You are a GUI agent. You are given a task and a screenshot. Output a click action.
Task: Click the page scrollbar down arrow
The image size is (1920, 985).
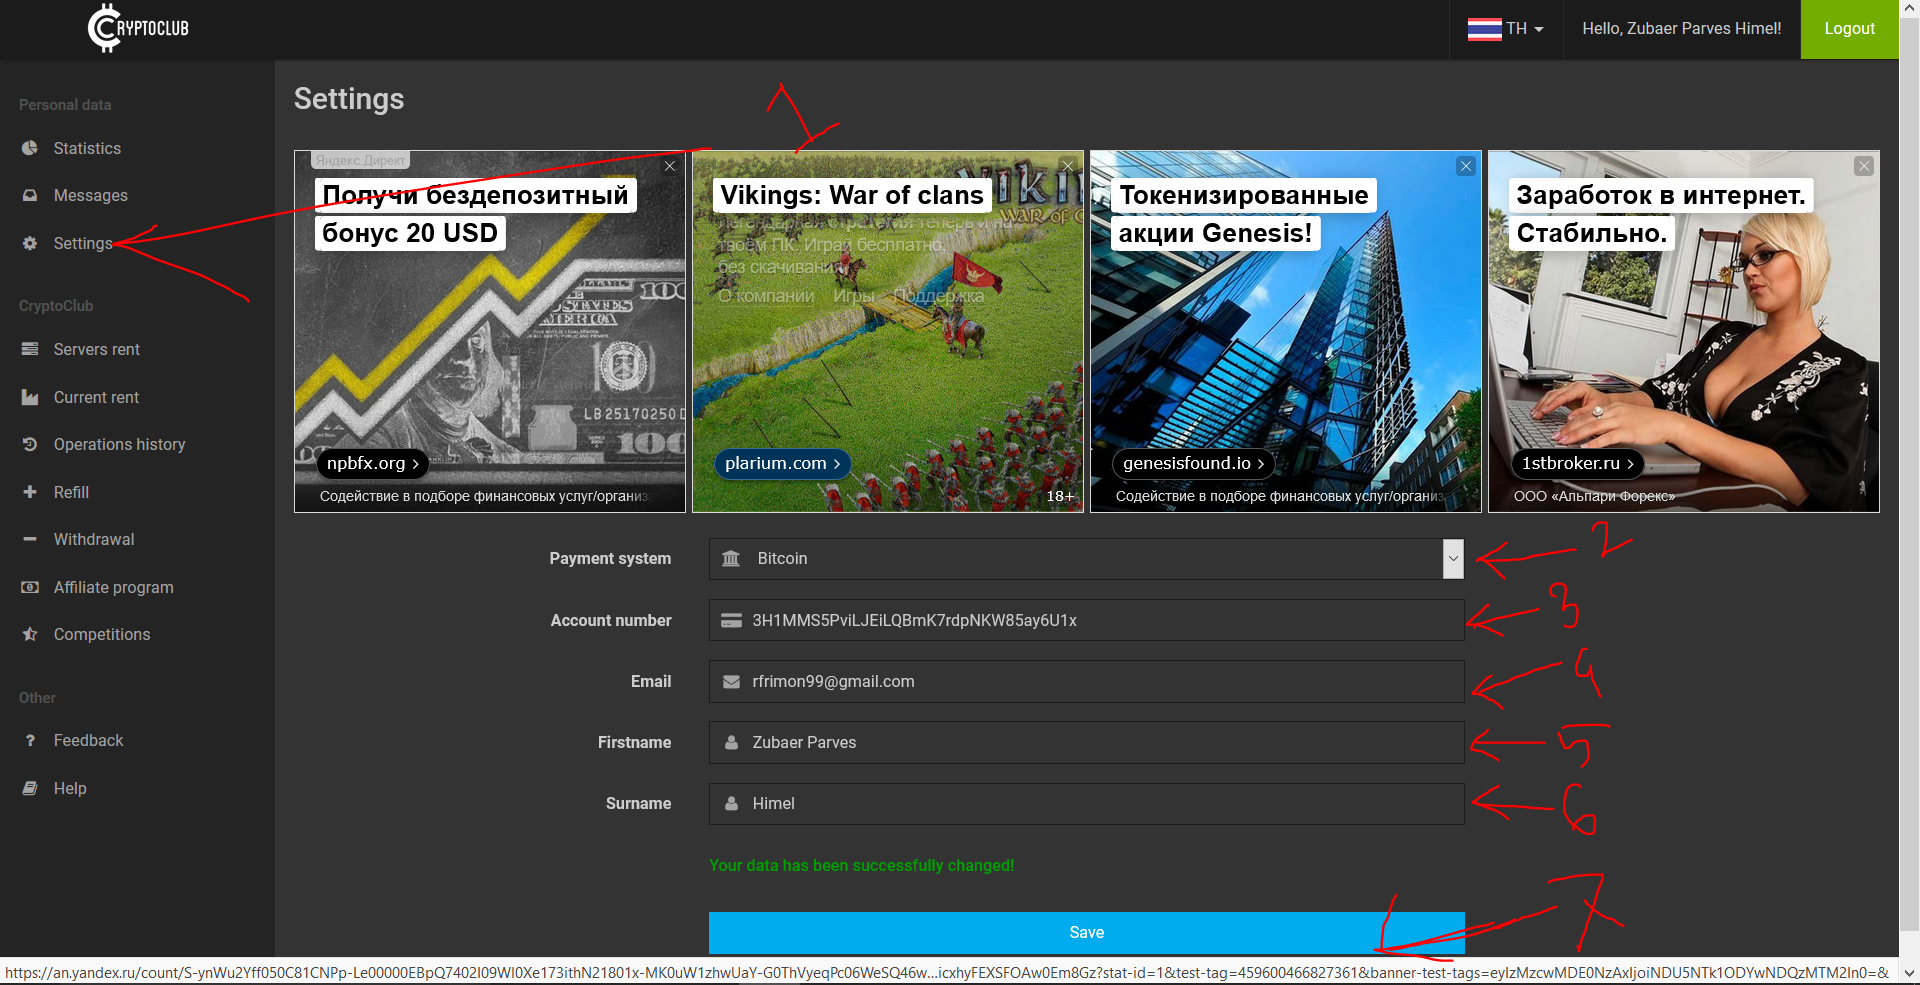(1909, 972)
